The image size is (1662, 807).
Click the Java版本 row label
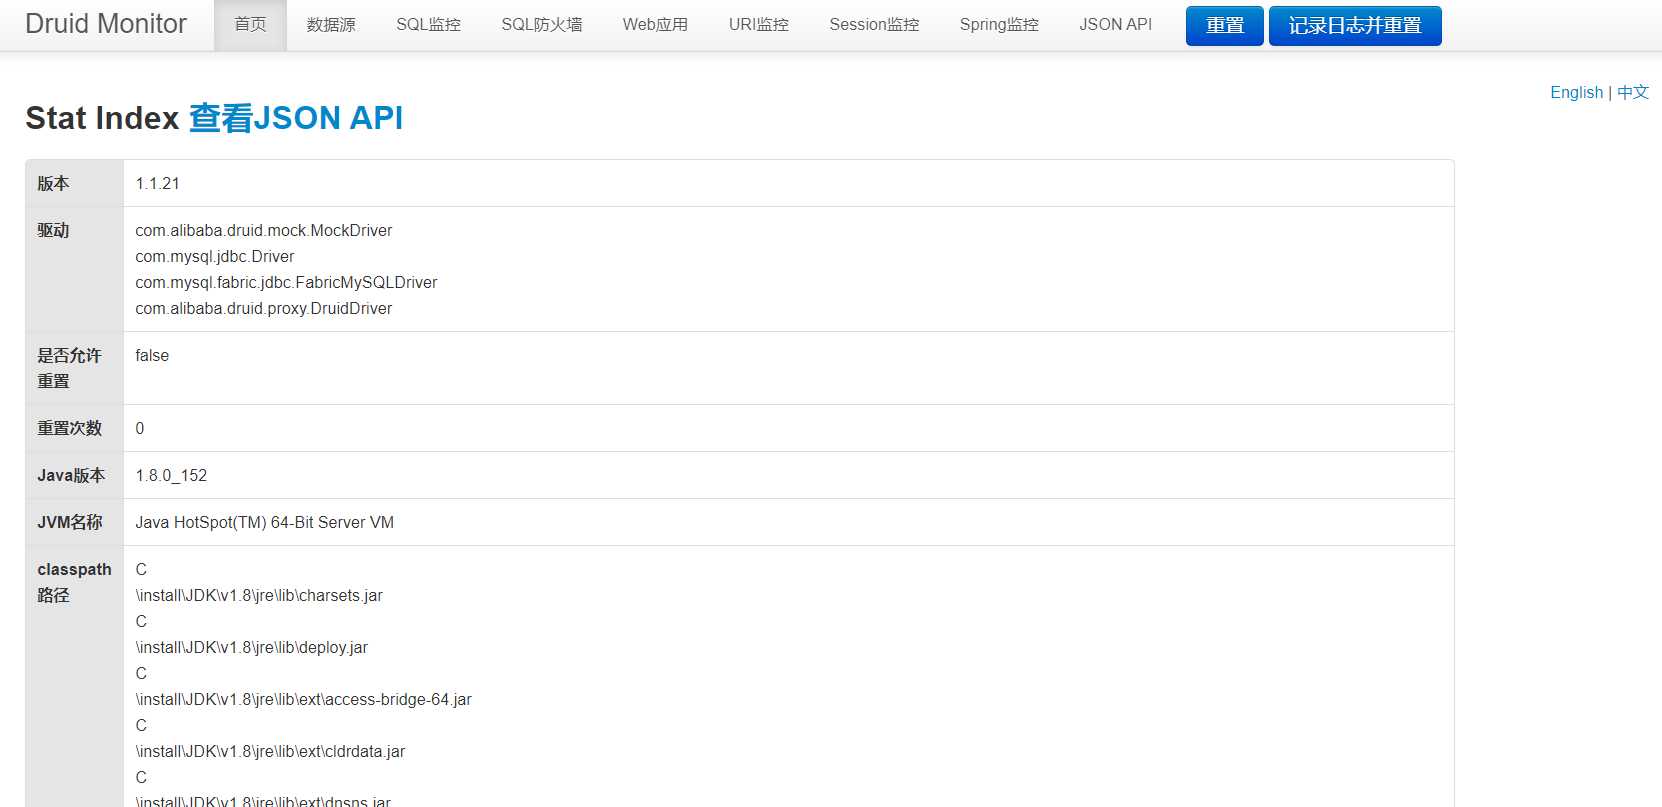point(71,475)
